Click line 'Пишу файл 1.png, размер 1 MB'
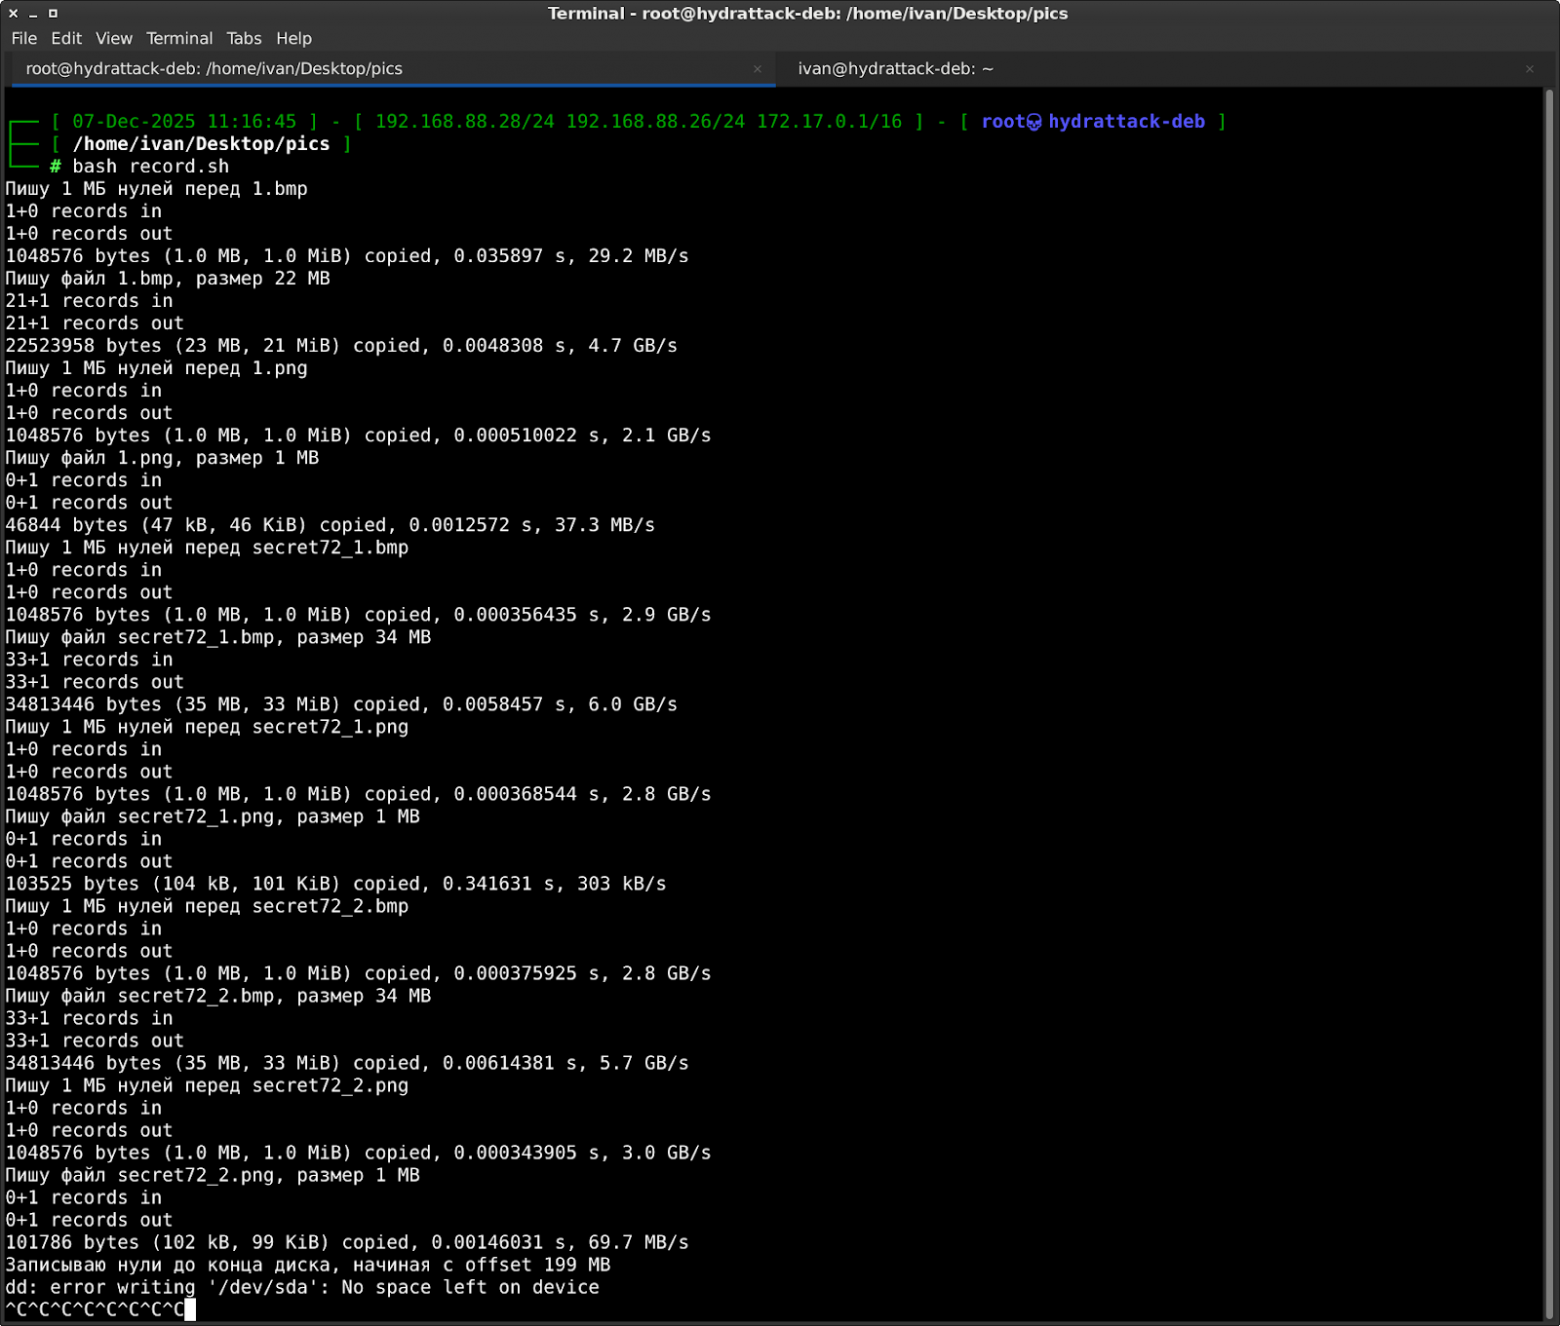 pyautogui.click(x=162, y=458)
